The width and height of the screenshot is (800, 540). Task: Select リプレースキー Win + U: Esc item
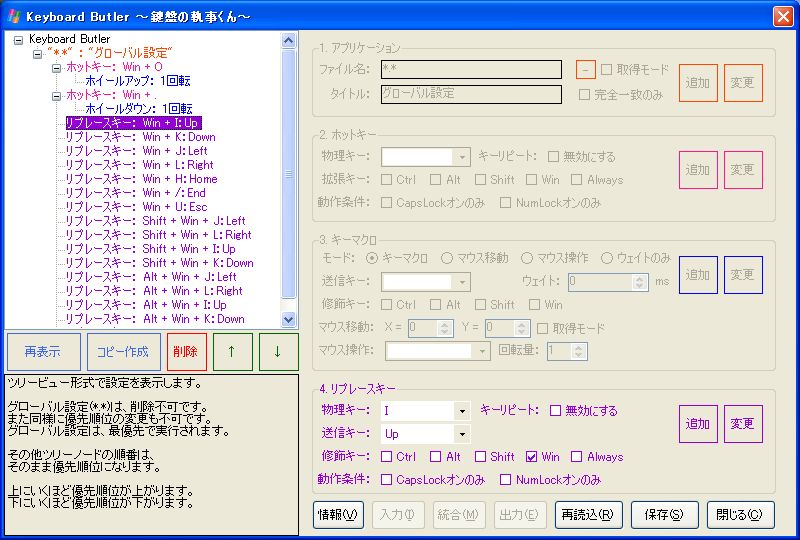pyautogui.click(x=136, y=207)
